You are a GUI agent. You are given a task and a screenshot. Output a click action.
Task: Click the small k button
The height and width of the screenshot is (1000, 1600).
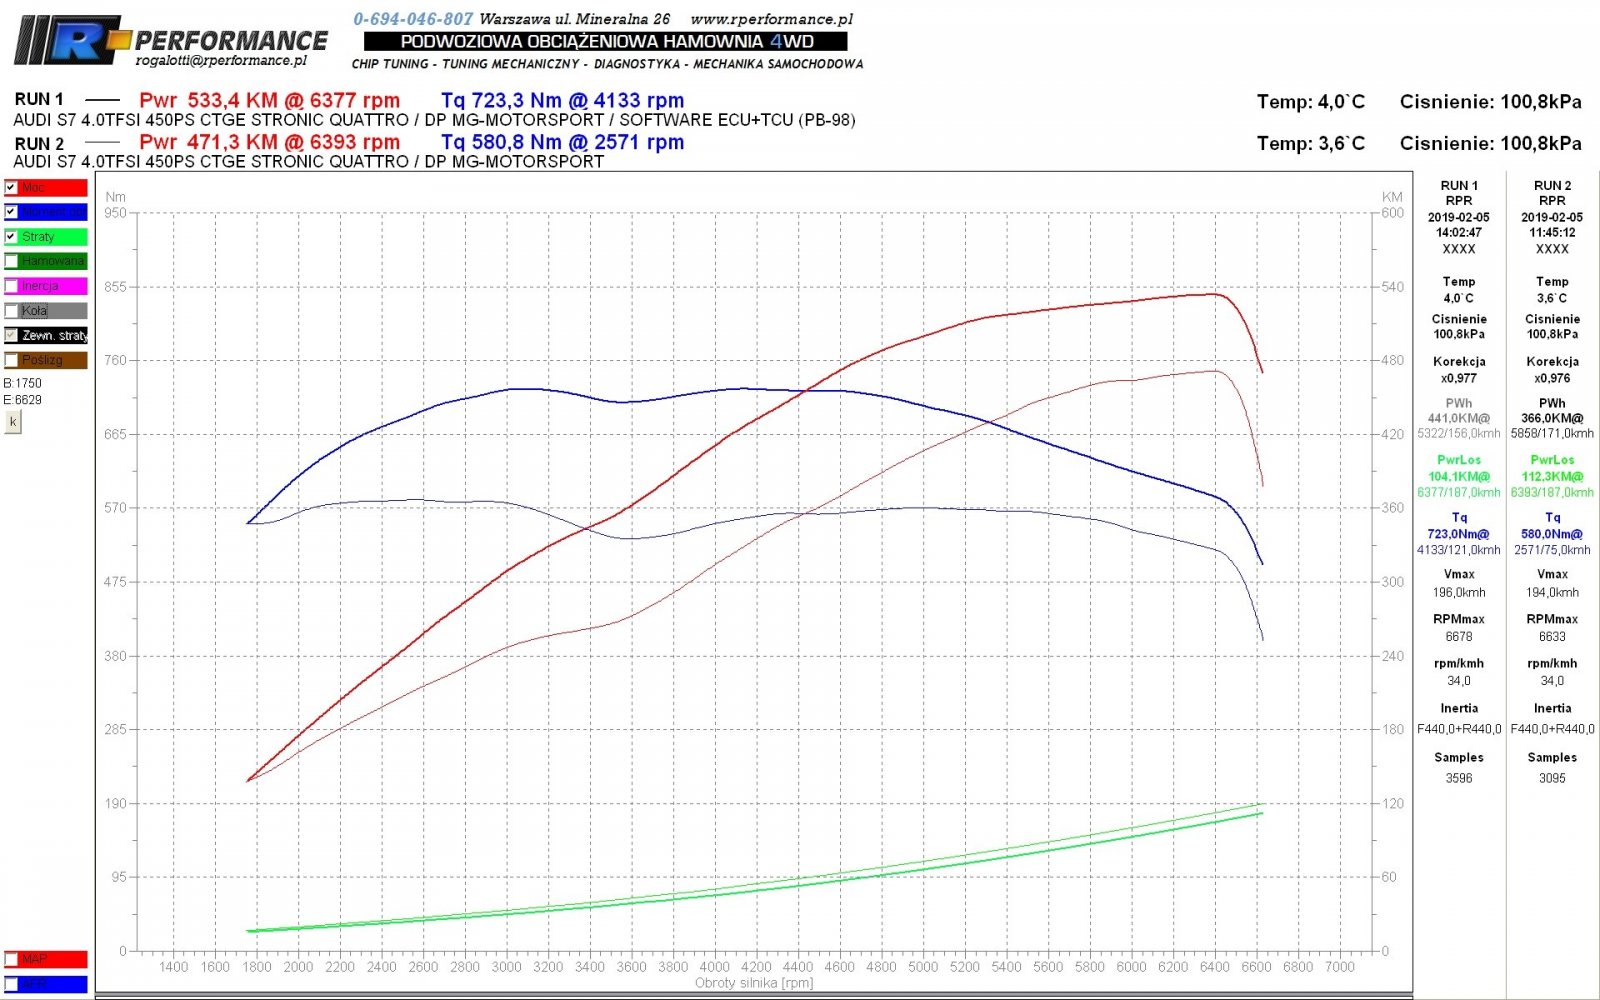[13, 422]
